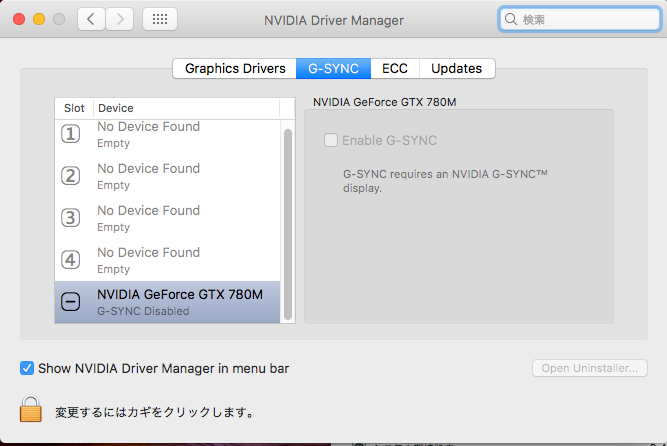Select the NVIDIA GeForce GTX 780M row

[x=180, y=302]
